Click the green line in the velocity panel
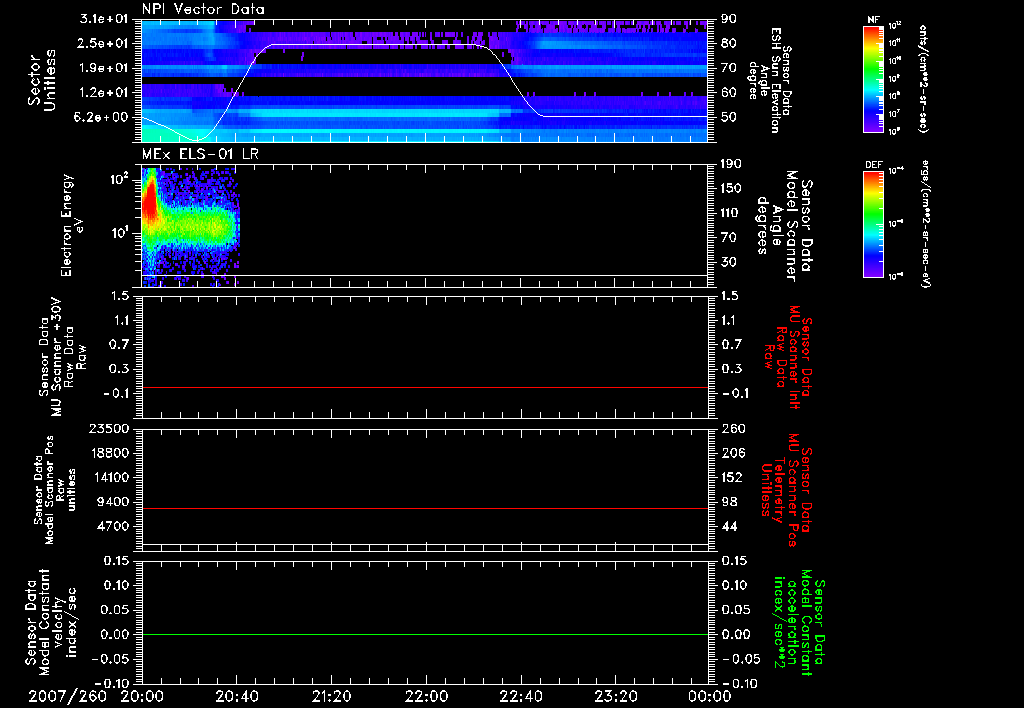Image resolution: width=1024 pixels, height=708 pixels. [425, 634]
